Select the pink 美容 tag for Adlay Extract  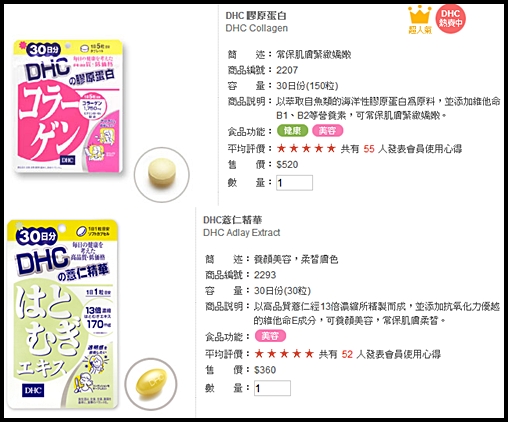pos(270,336)
